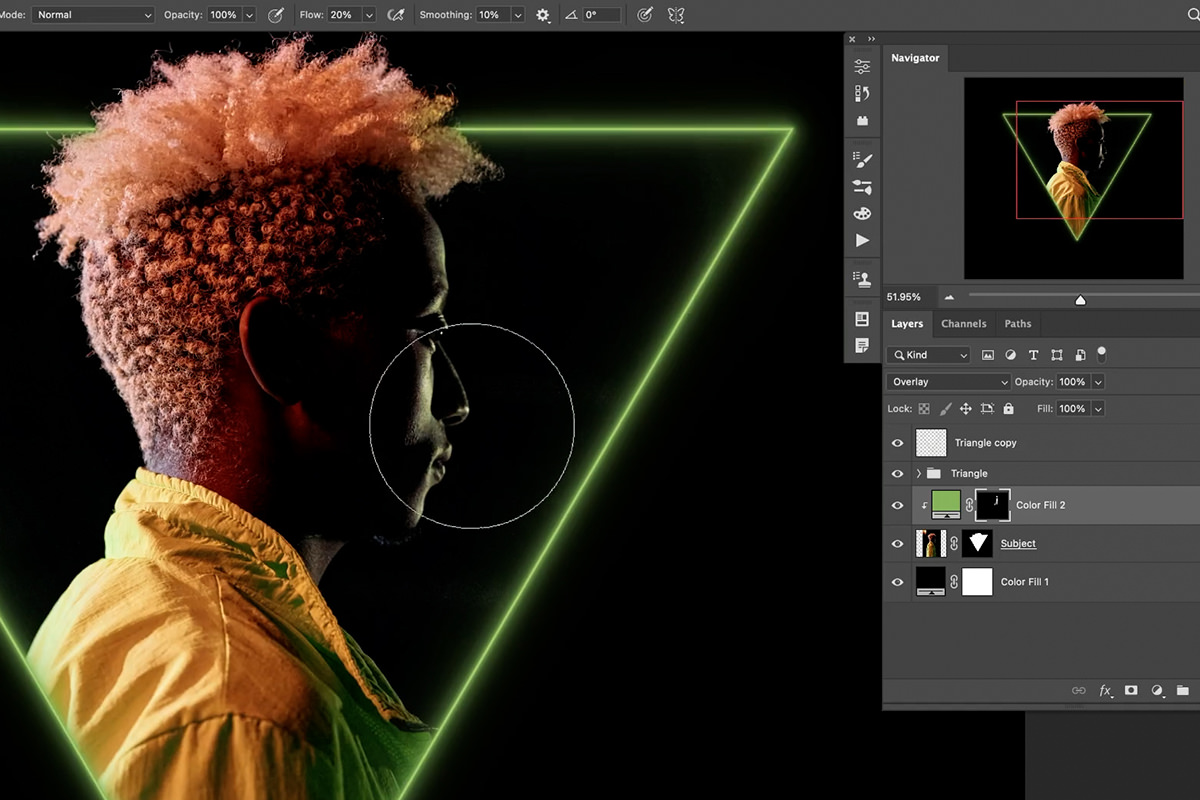Hide the Triangle copy layer
Screen dimensions: 1200x800
(x=897, y=443)
